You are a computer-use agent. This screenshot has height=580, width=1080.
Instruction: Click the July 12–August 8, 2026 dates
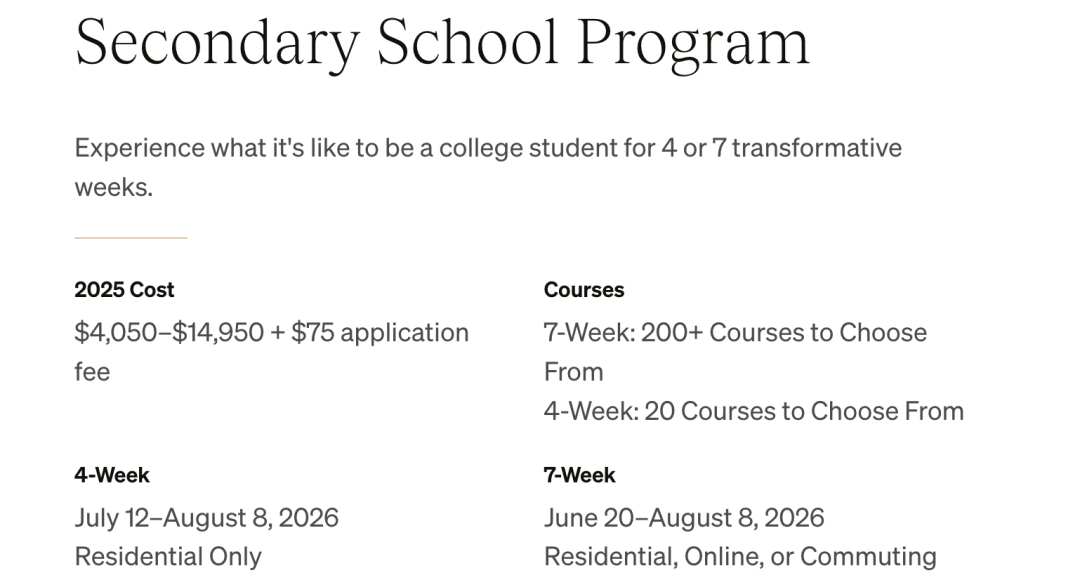pyautogui.click(x=207, y=518)
